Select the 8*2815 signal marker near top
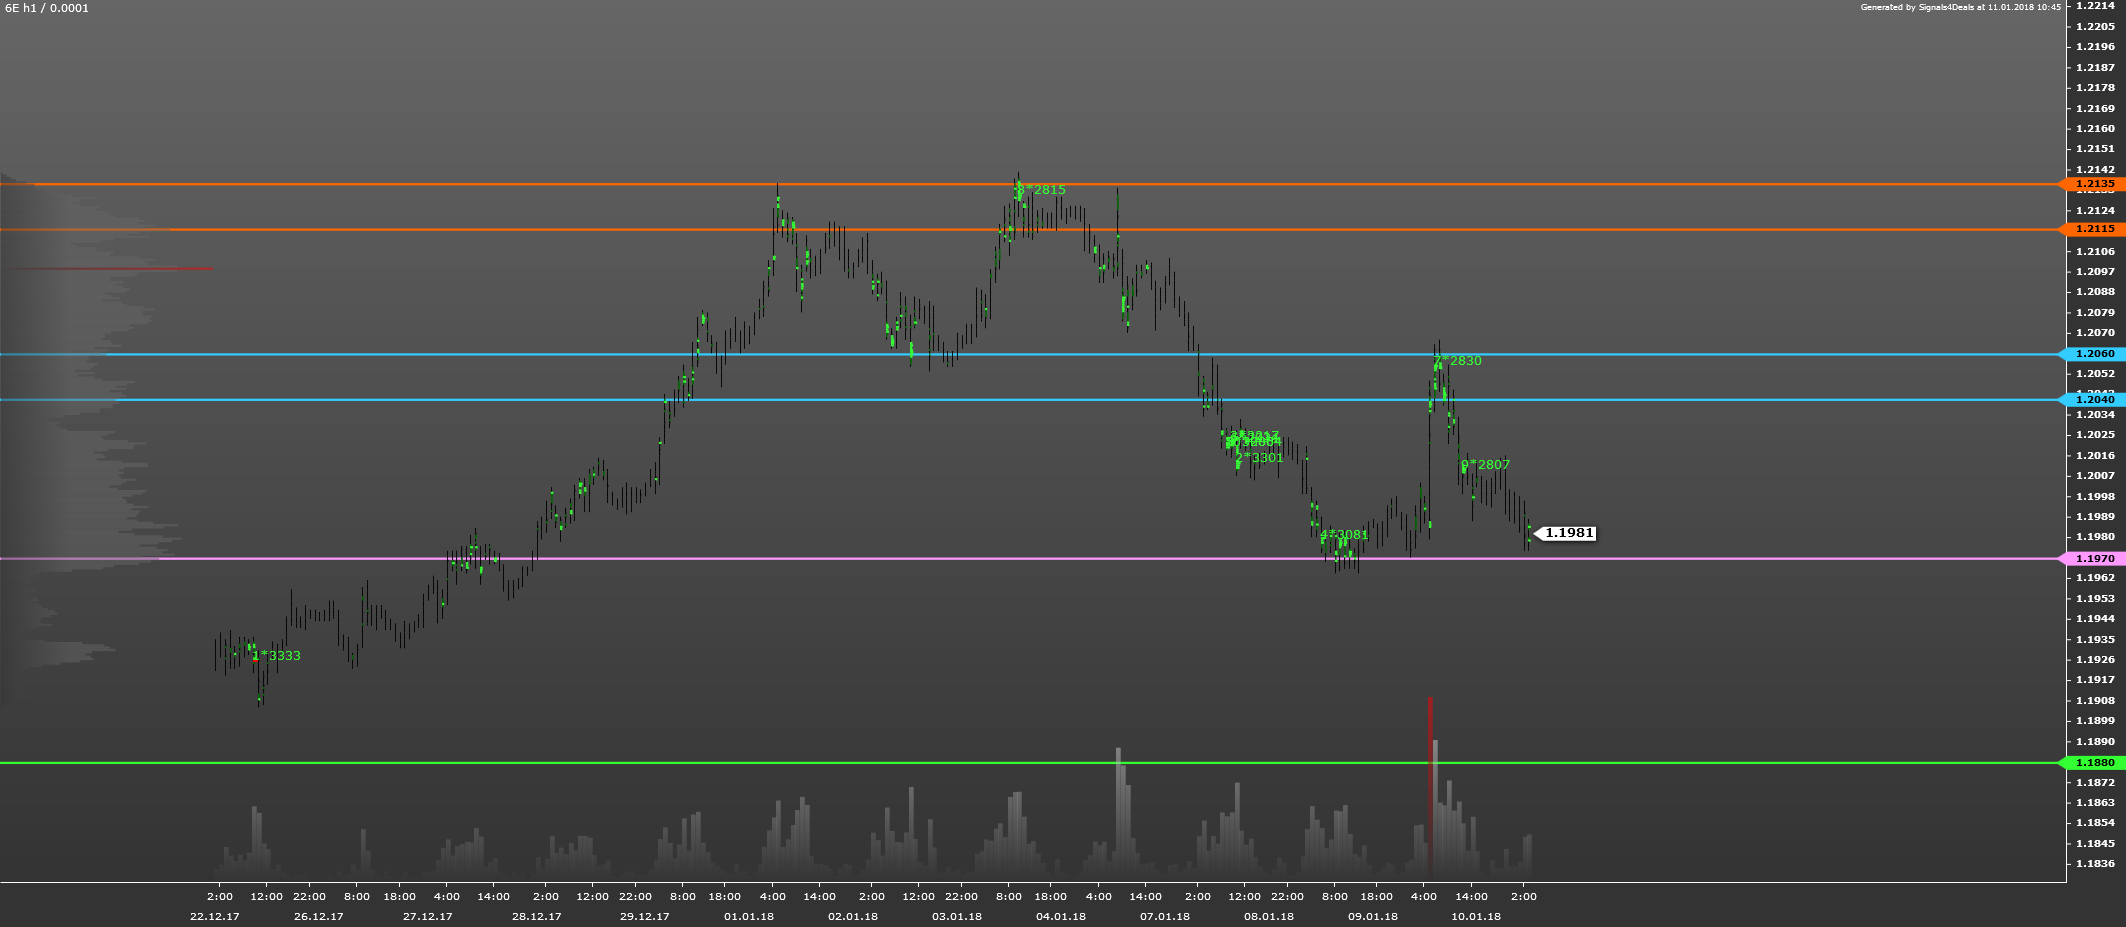 click(1041, 190)
